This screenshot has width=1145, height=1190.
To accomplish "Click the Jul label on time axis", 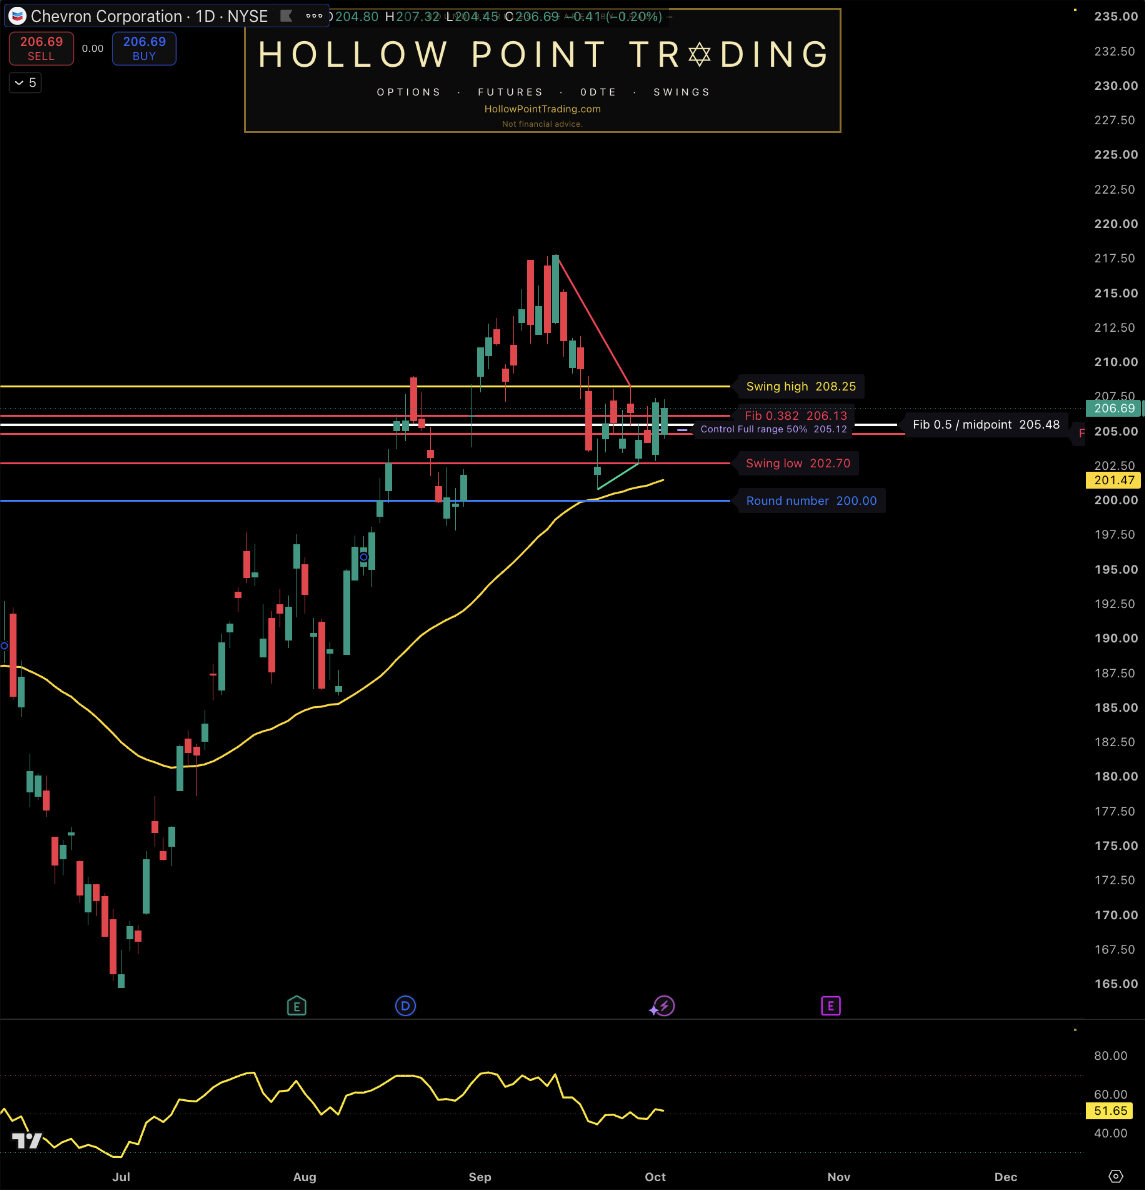I will click(121, 1176).
